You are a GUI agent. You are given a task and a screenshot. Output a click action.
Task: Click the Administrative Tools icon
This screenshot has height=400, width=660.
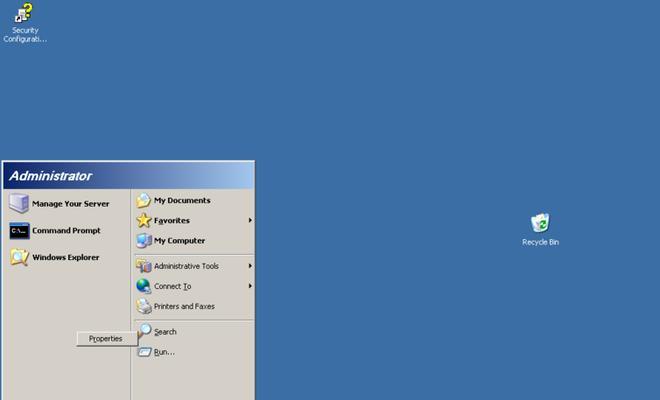144,266
